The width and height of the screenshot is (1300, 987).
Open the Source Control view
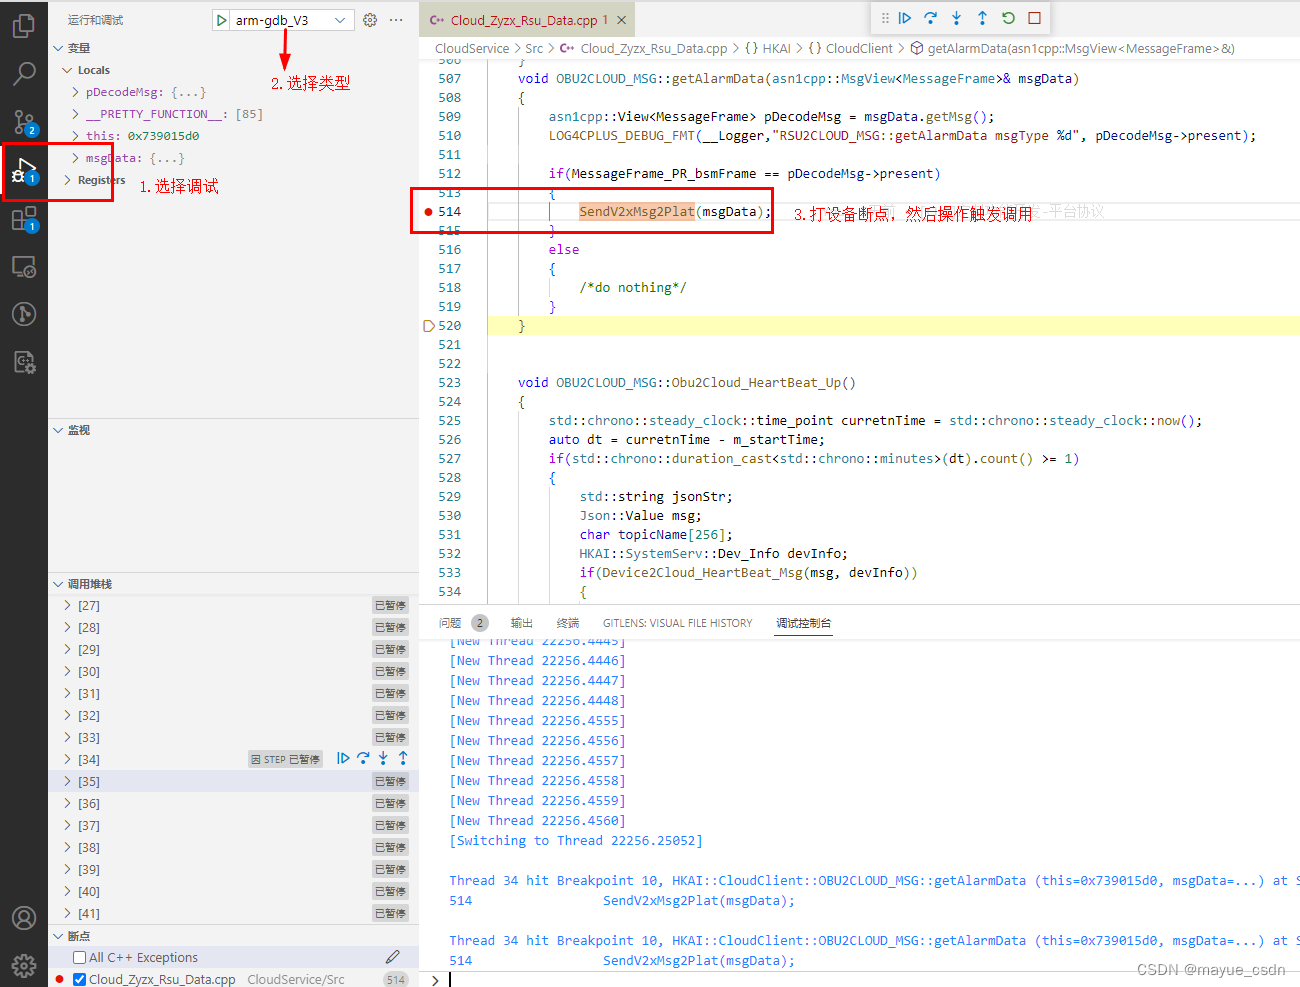24,122
